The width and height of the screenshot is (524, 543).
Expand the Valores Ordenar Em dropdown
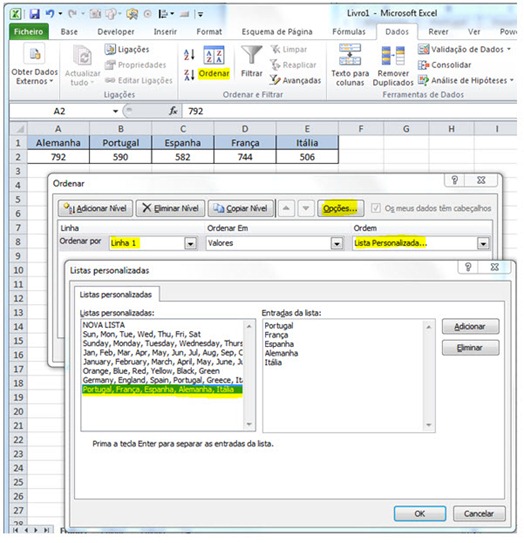coord(337,243)
